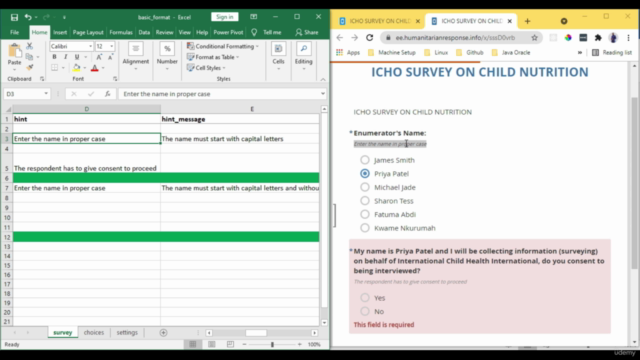Screen dimensions: 640x360
Task: Switch to the Formulas ribbon tab
Action: click(121, 32)
